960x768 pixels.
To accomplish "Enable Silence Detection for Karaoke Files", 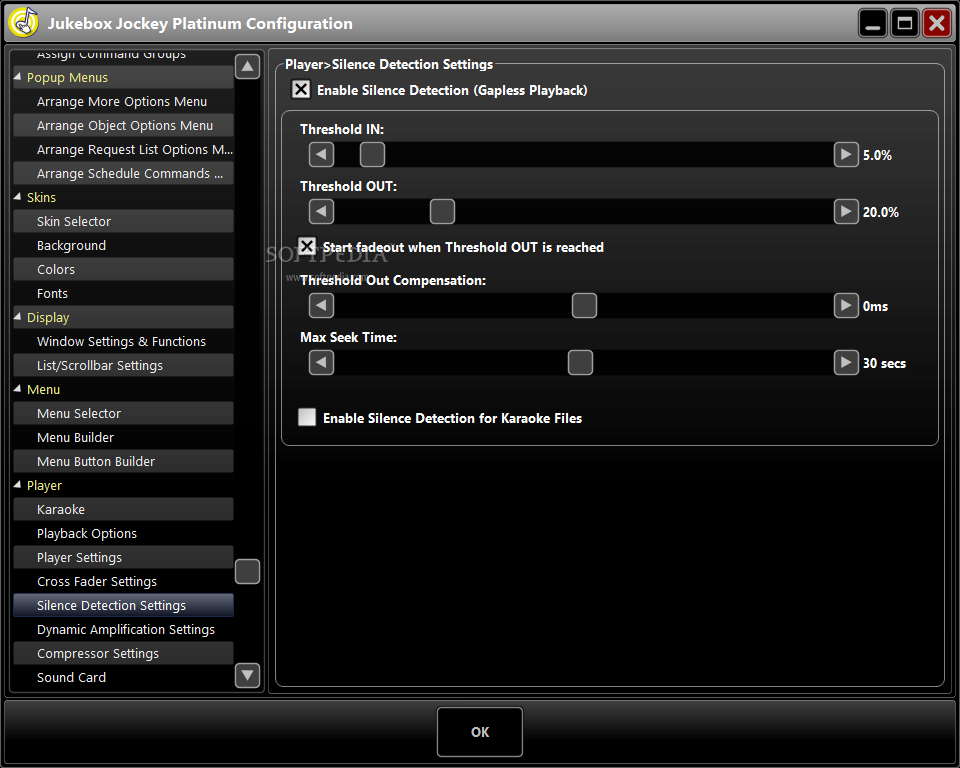I will click(307, 417).
